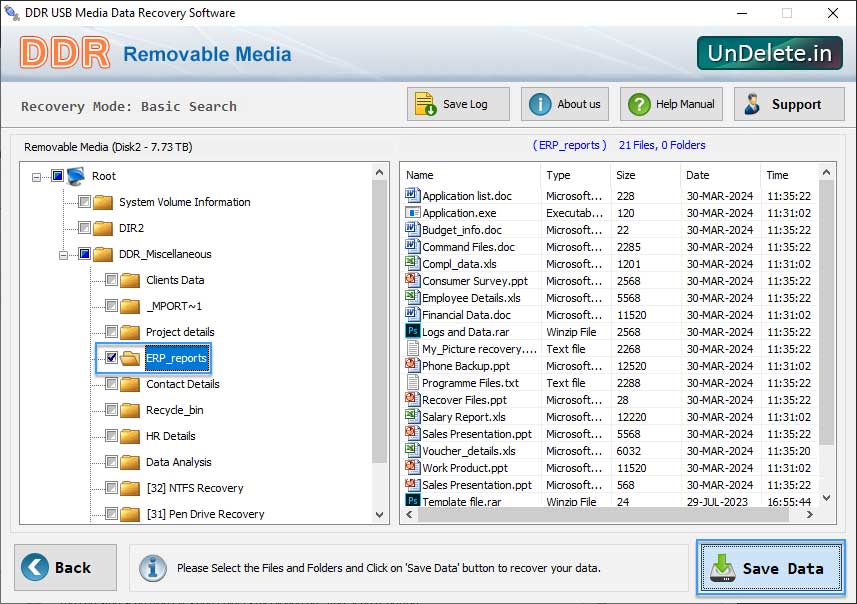Click the folder icon of DIR2
The image size is (857, 604).
(103, 228)
